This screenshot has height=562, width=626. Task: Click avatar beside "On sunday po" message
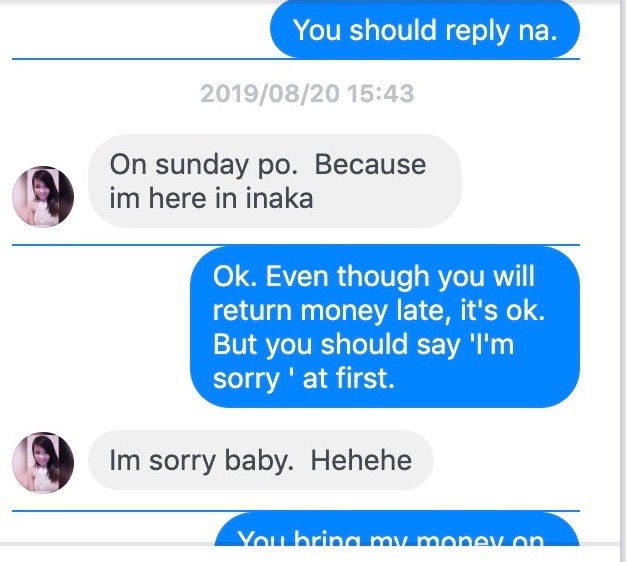43,196
